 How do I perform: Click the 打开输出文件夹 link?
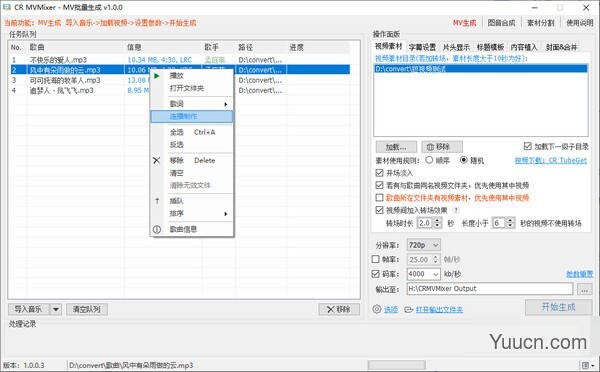[x=439, y=309]
